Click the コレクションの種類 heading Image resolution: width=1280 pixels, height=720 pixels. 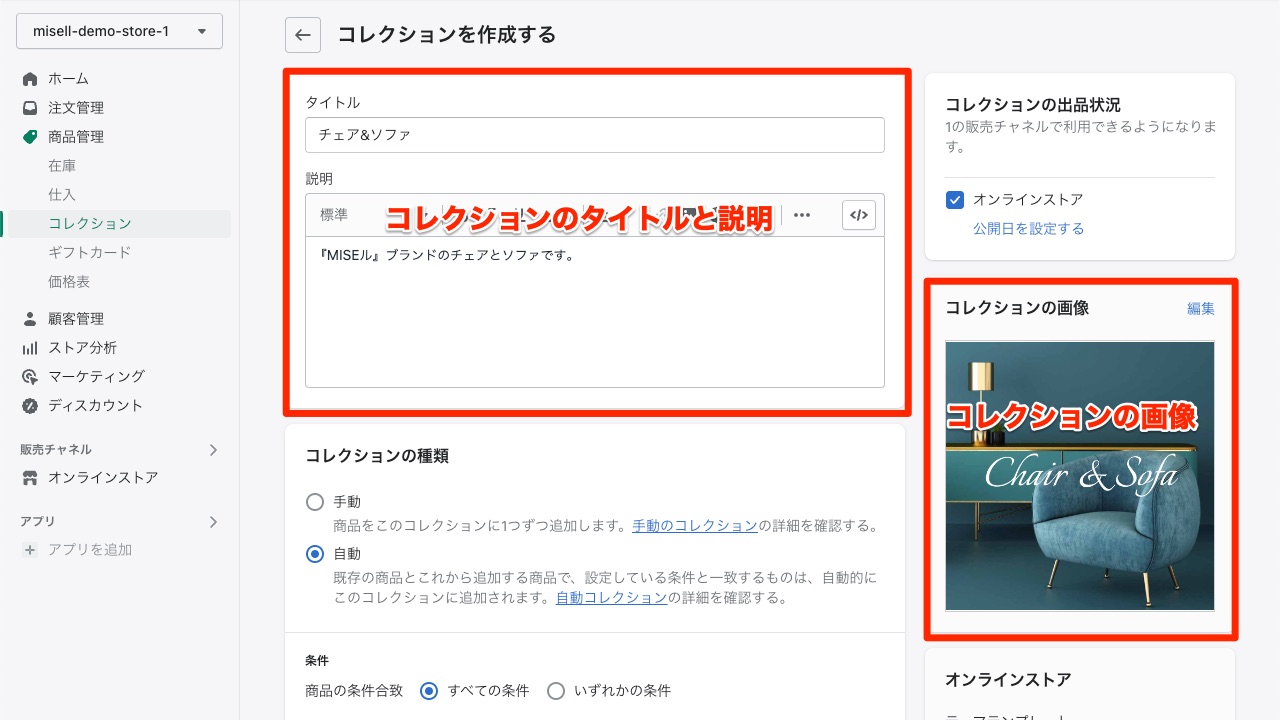(x=377, y=456)
